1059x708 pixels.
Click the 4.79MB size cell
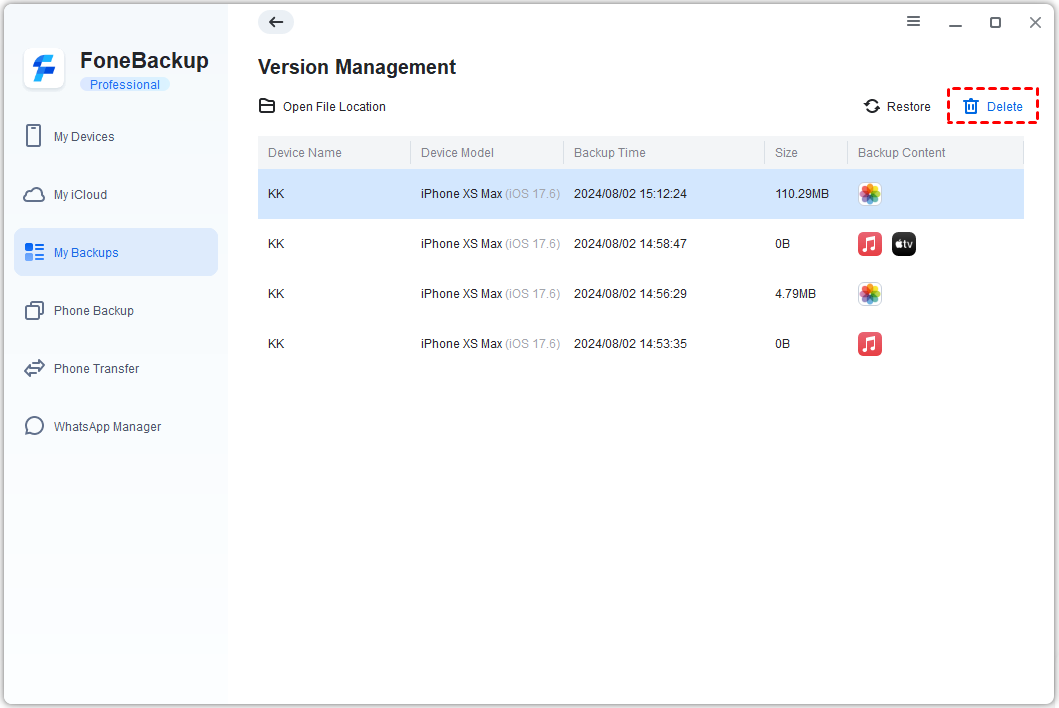795,294
